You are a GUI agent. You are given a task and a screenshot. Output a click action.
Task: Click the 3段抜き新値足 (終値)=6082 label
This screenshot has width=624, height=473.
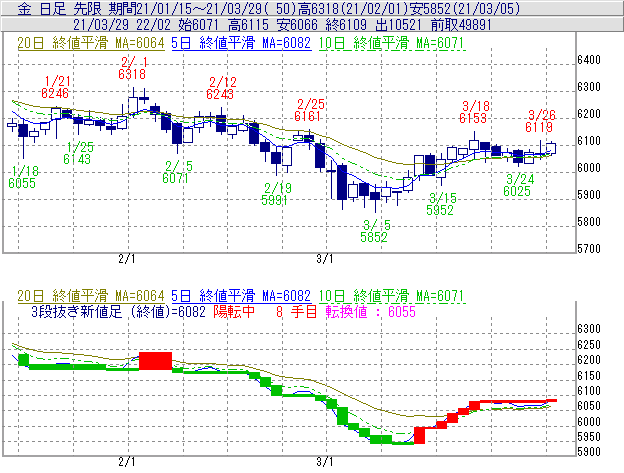tap(118, 311)
